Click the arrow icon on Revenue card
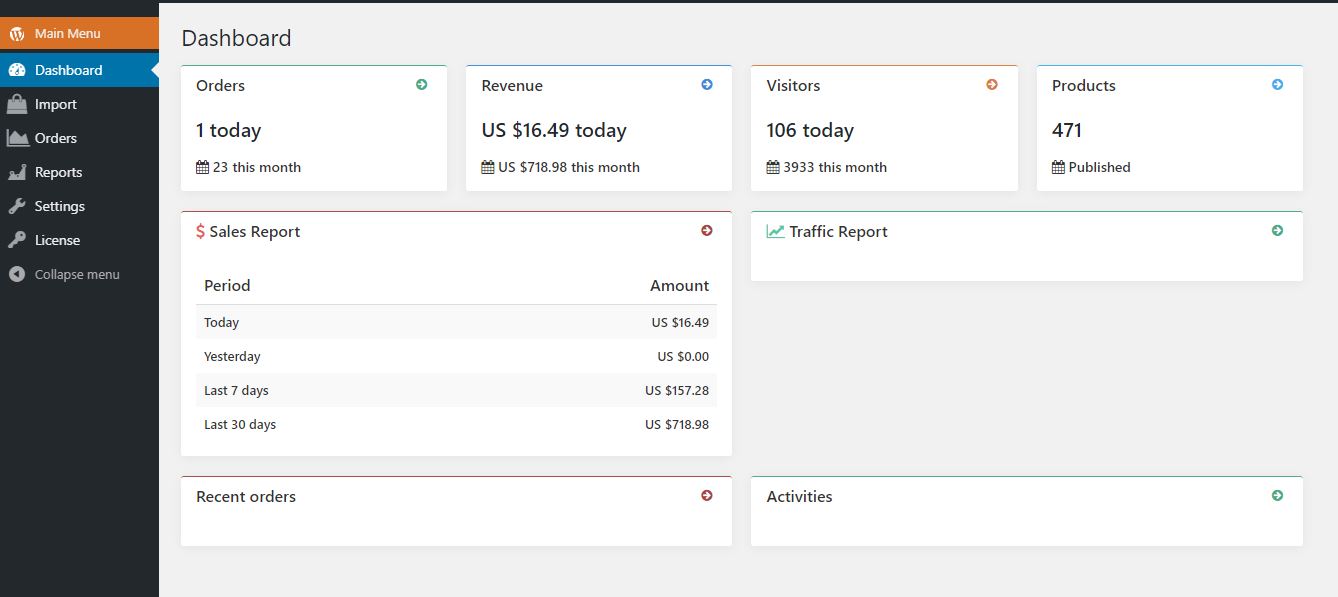 [707, 85]
